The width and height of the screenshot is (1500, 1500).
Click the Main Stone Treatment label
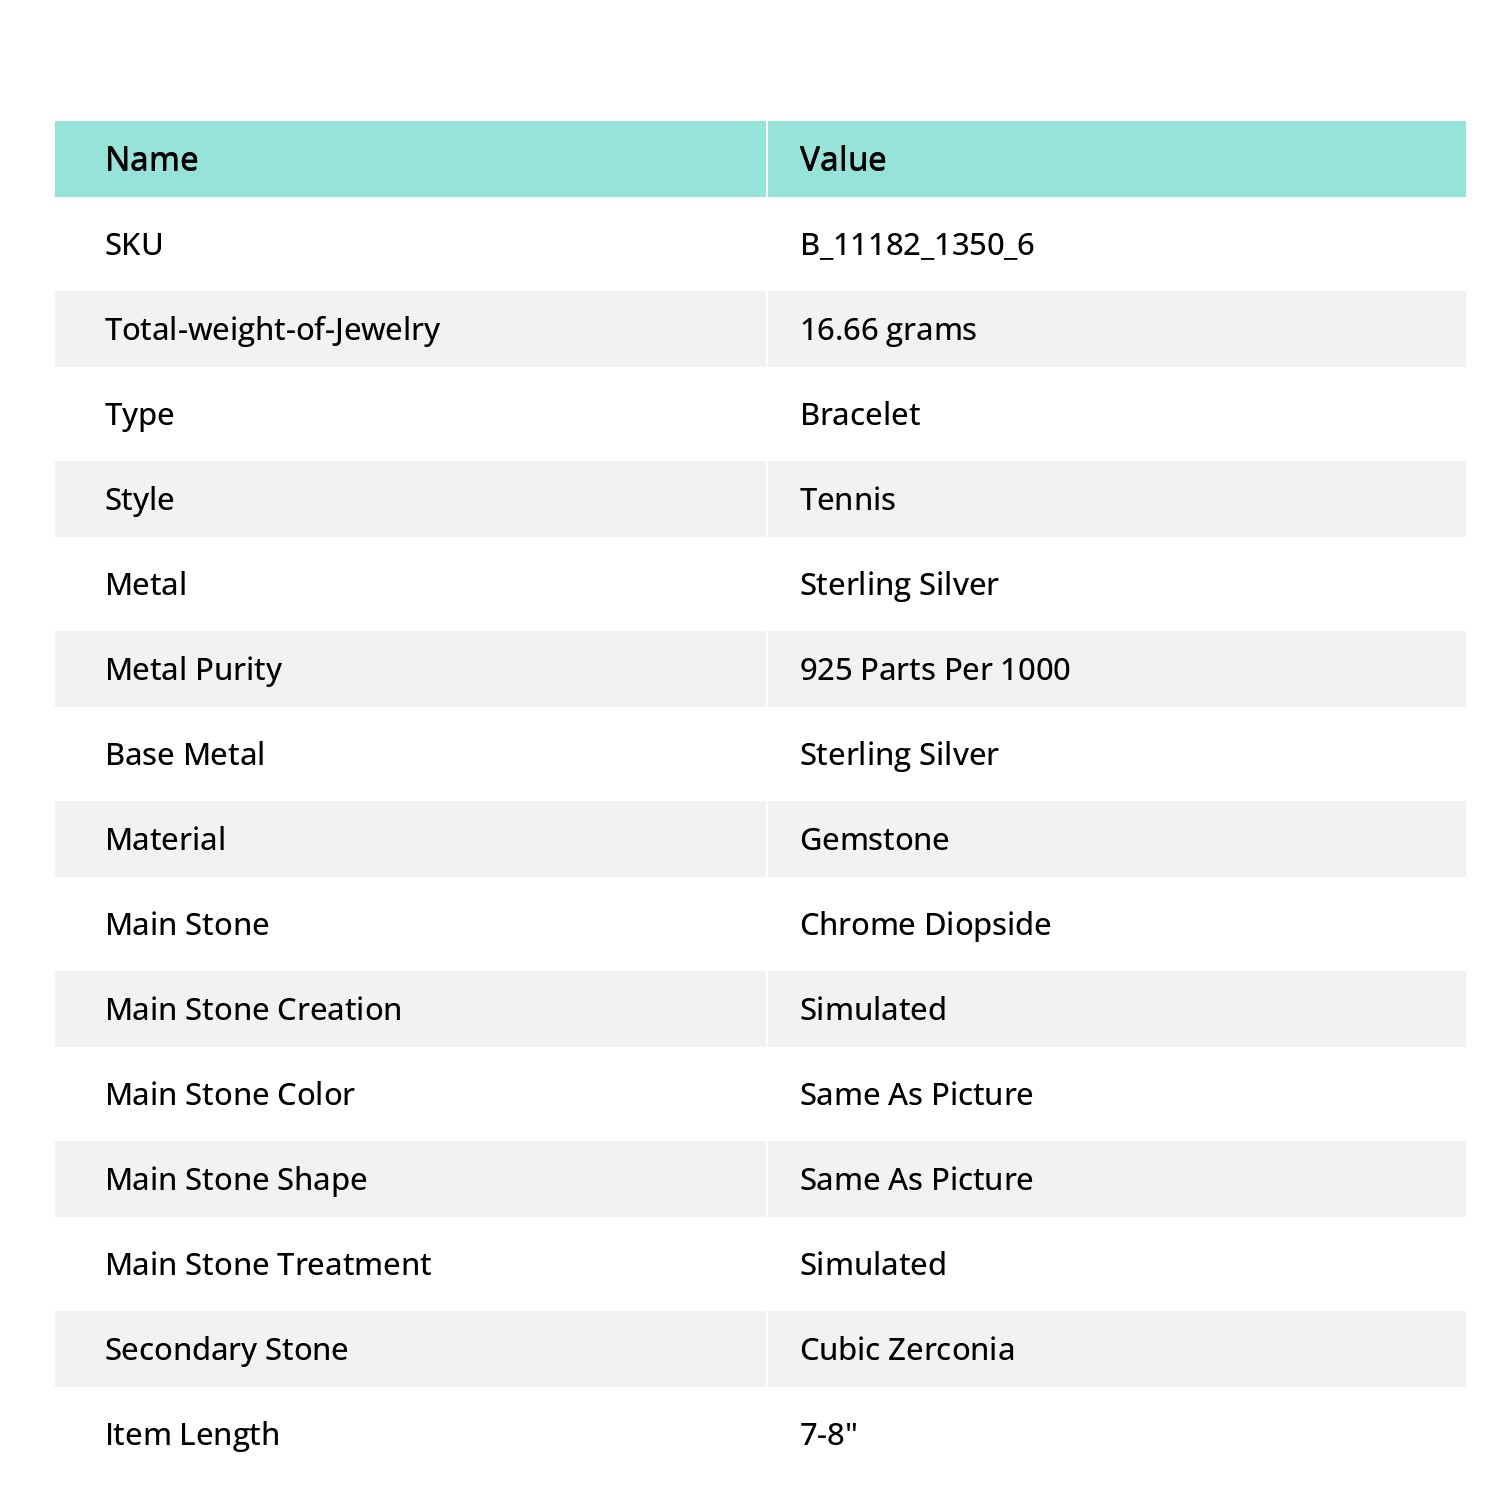269,1264
